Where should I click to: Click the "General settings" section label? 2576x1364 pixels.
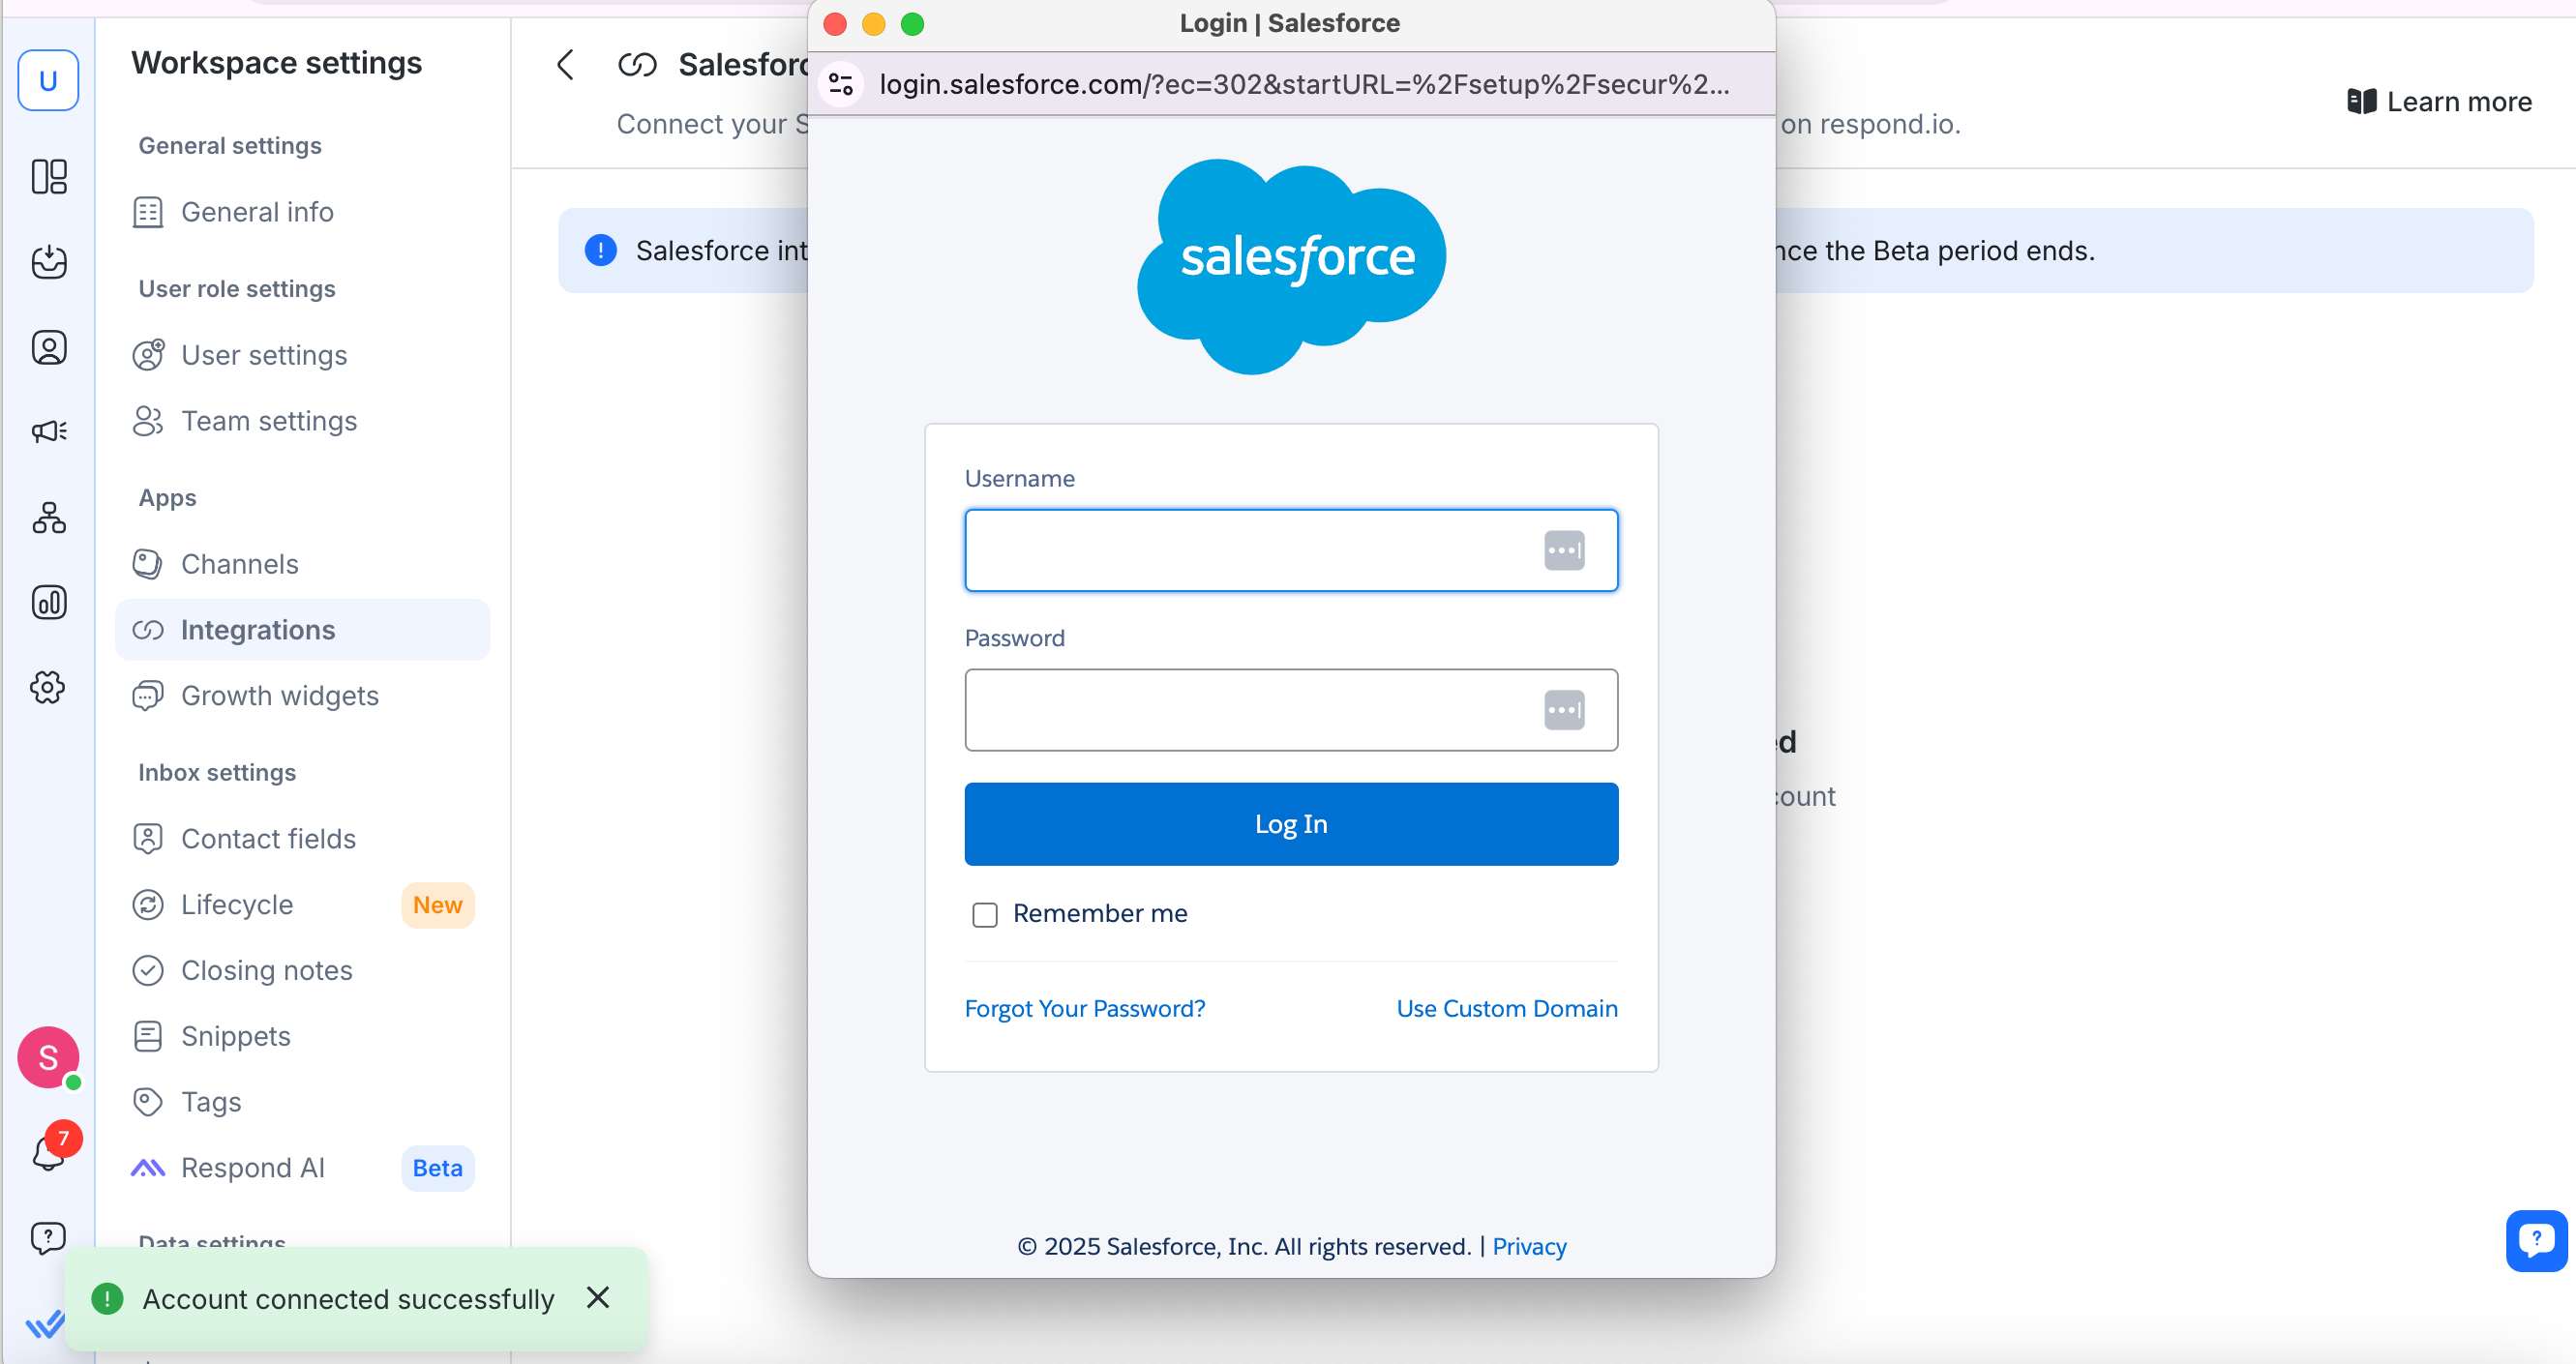tap(230, 146)
